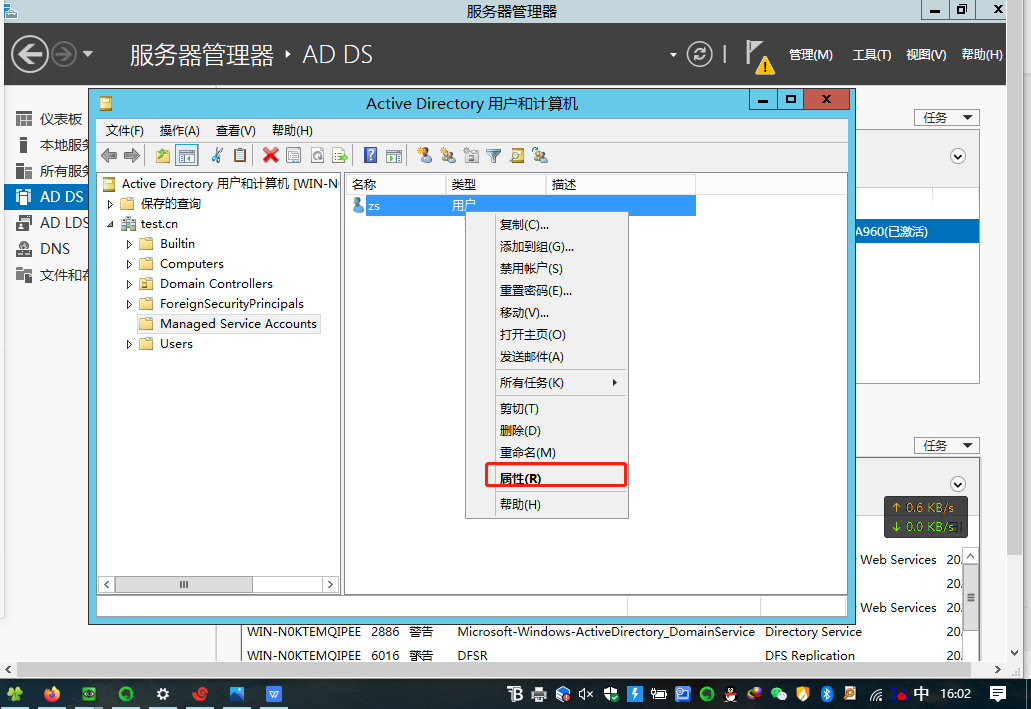The image size is (1031, 709).
Task: Click the 名称 column header
Action: pyautogui.click(x=396, y=185)
